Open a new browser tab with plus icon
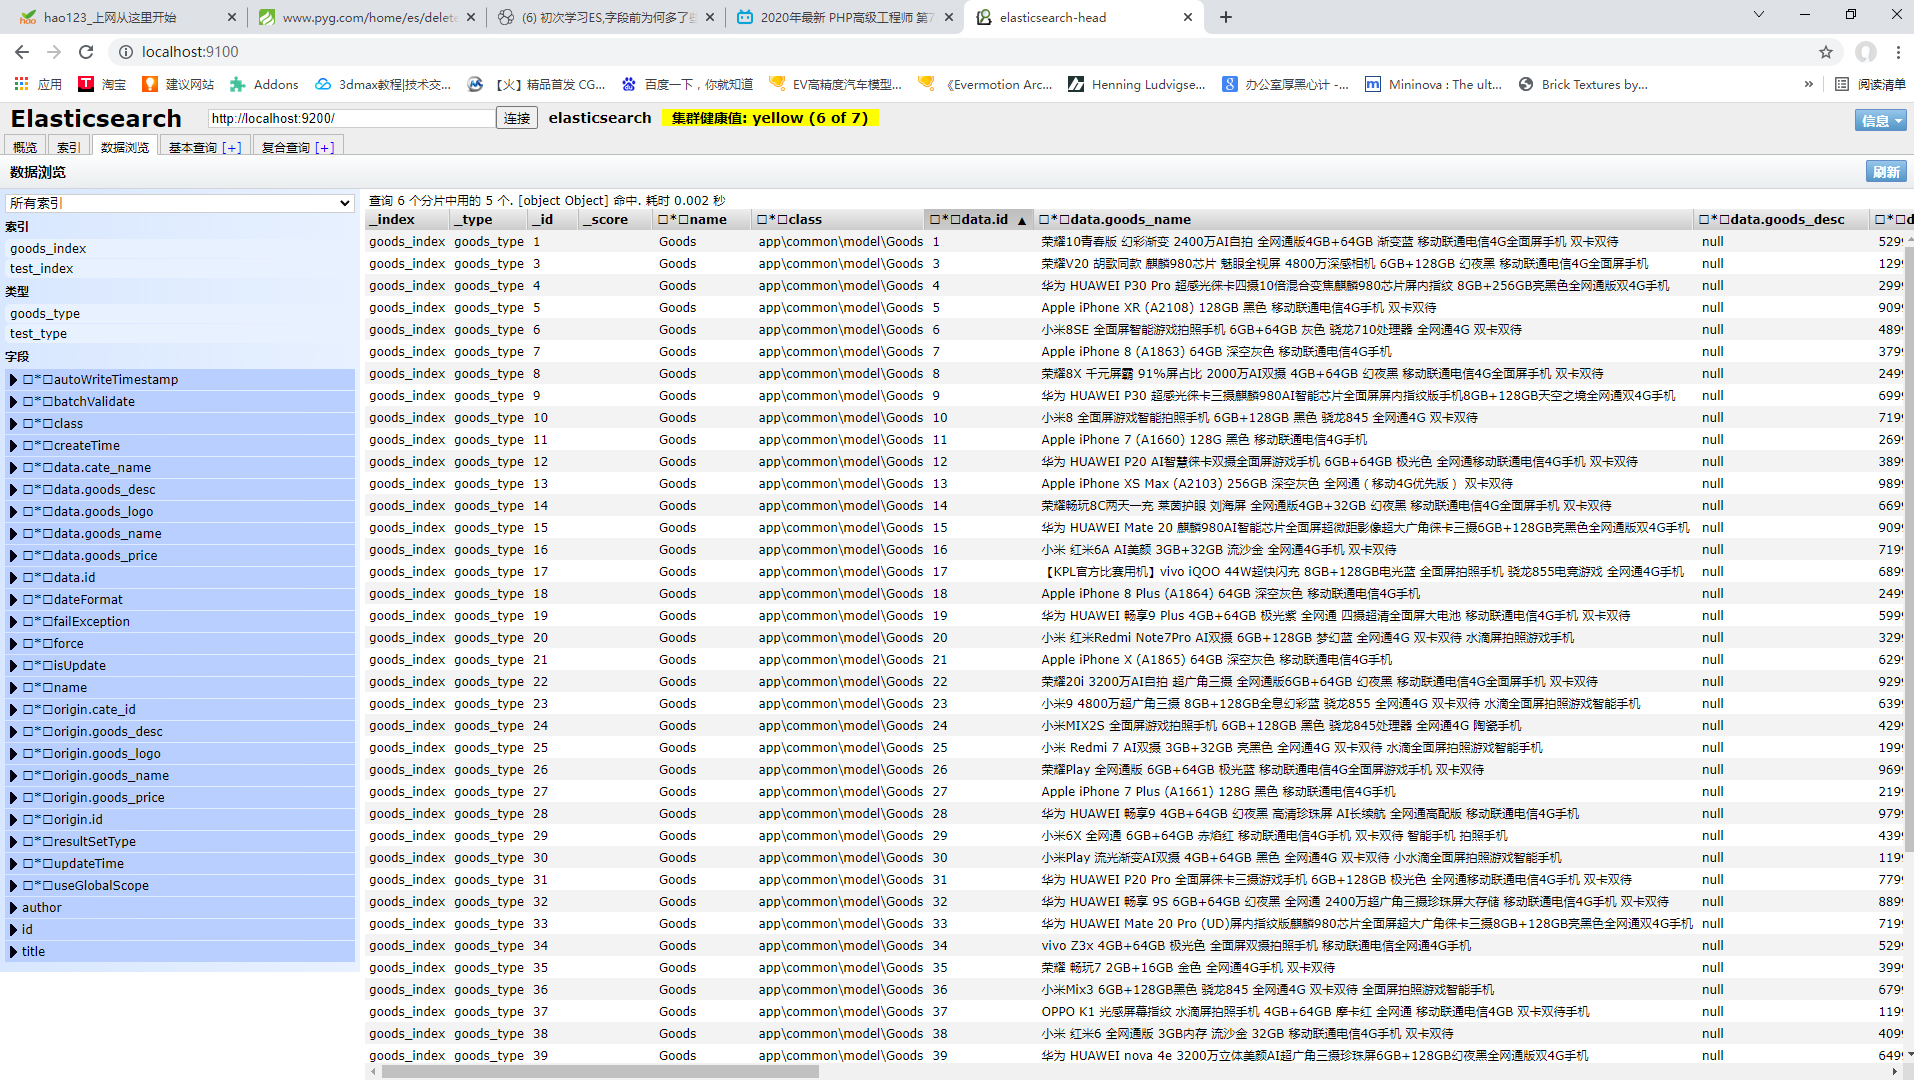 [x=1226, y=17]
